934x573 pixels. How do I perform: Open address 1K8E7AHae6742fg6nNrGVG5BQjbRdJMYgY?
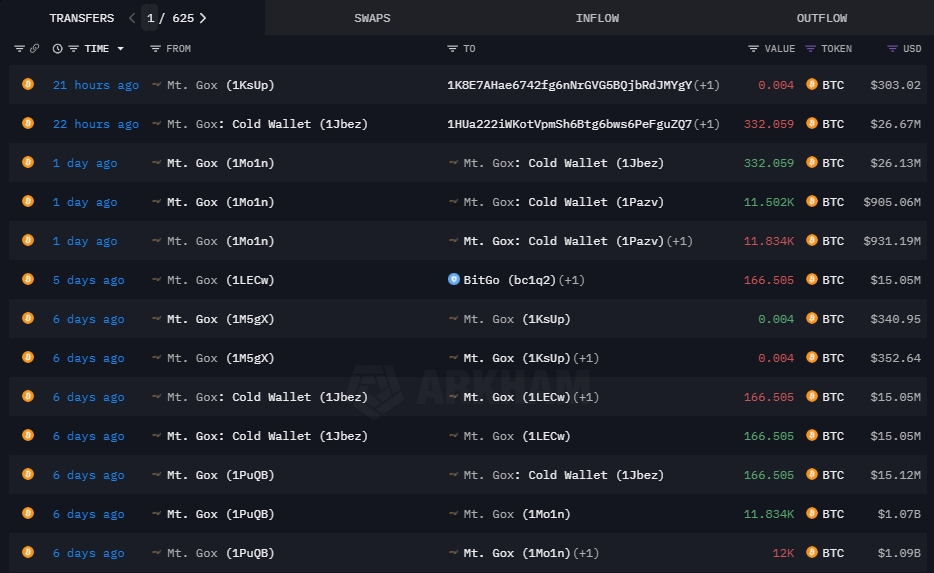[x=569, y=85]
